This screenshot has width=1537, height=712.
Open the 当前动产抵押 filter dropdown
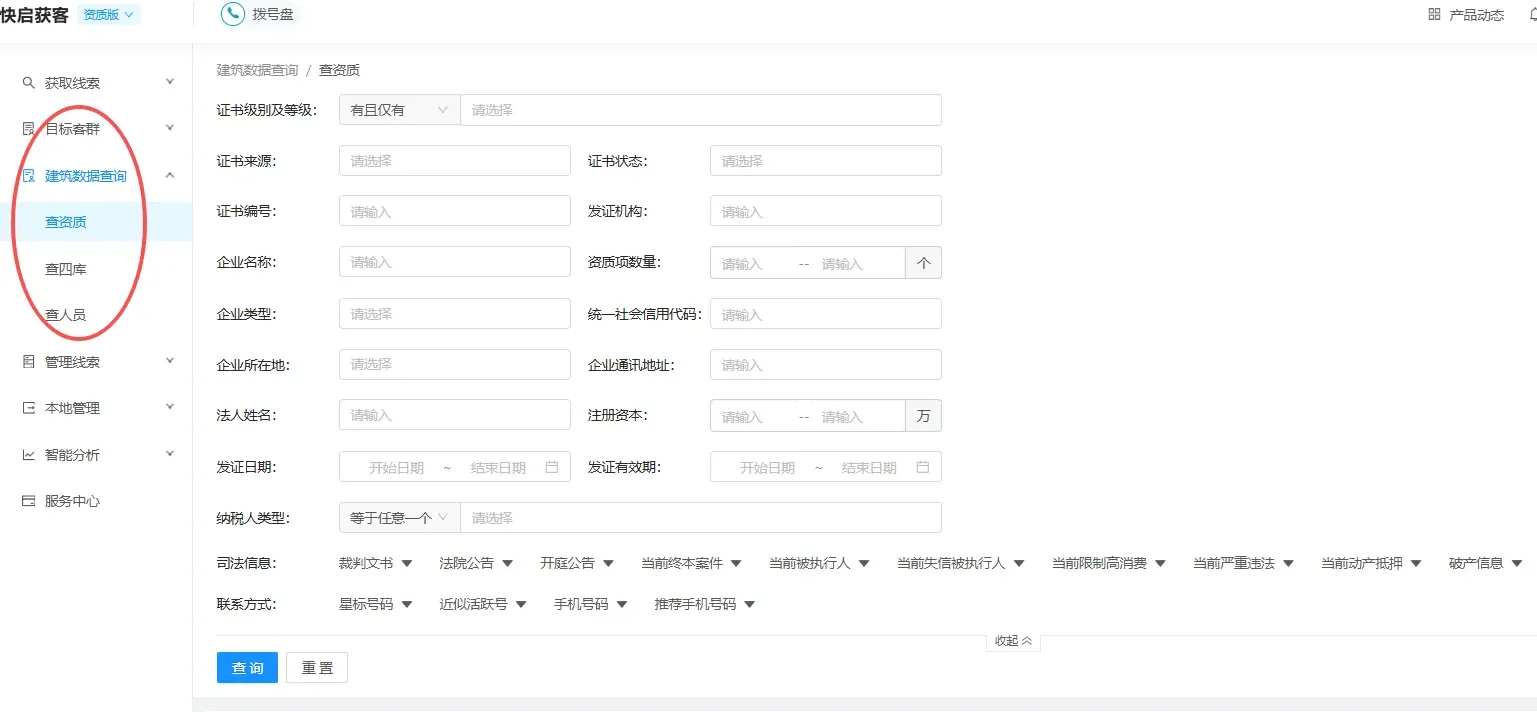[x=1372, y=563]
